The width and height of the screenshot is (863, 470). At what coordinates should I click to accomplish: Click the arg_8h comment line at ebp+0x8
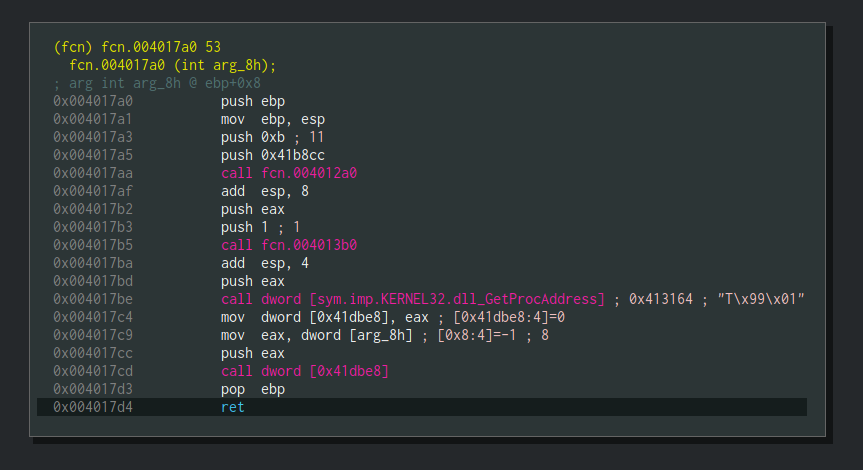[x=157, y=83]
